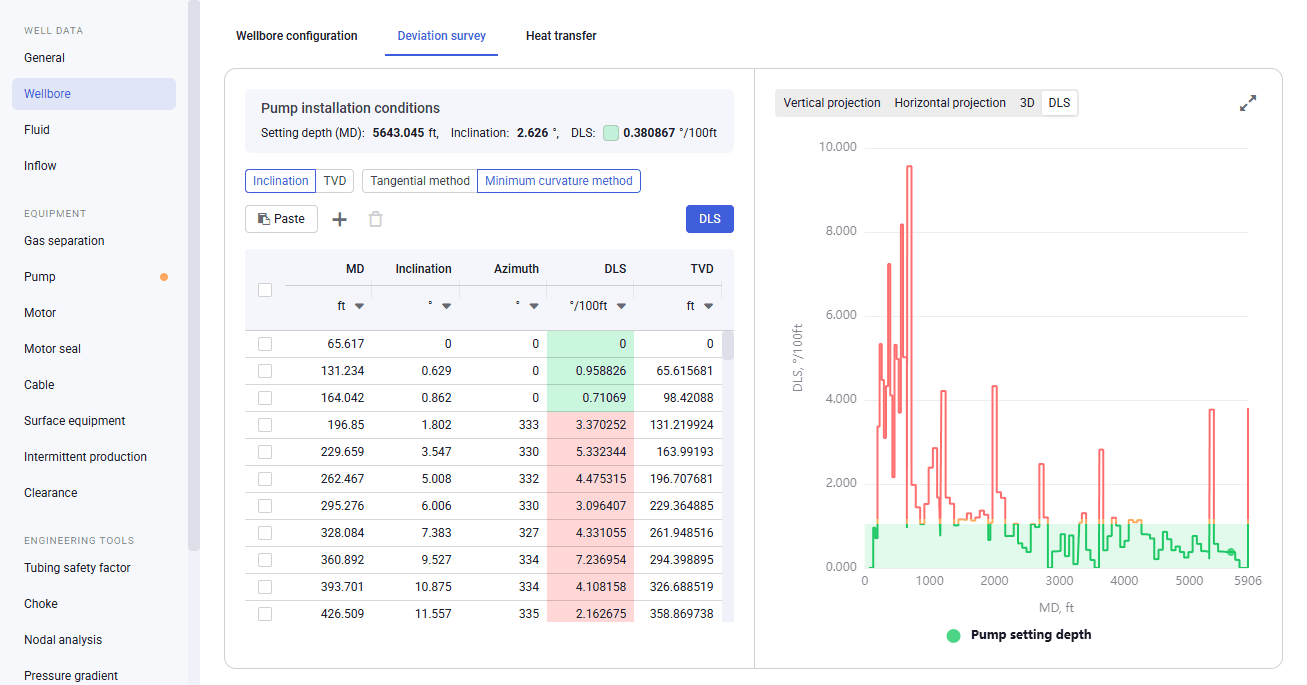Screen dimensions: 1307x685
Task: Check the row with MD 65.617
Action: coord(265,344)
